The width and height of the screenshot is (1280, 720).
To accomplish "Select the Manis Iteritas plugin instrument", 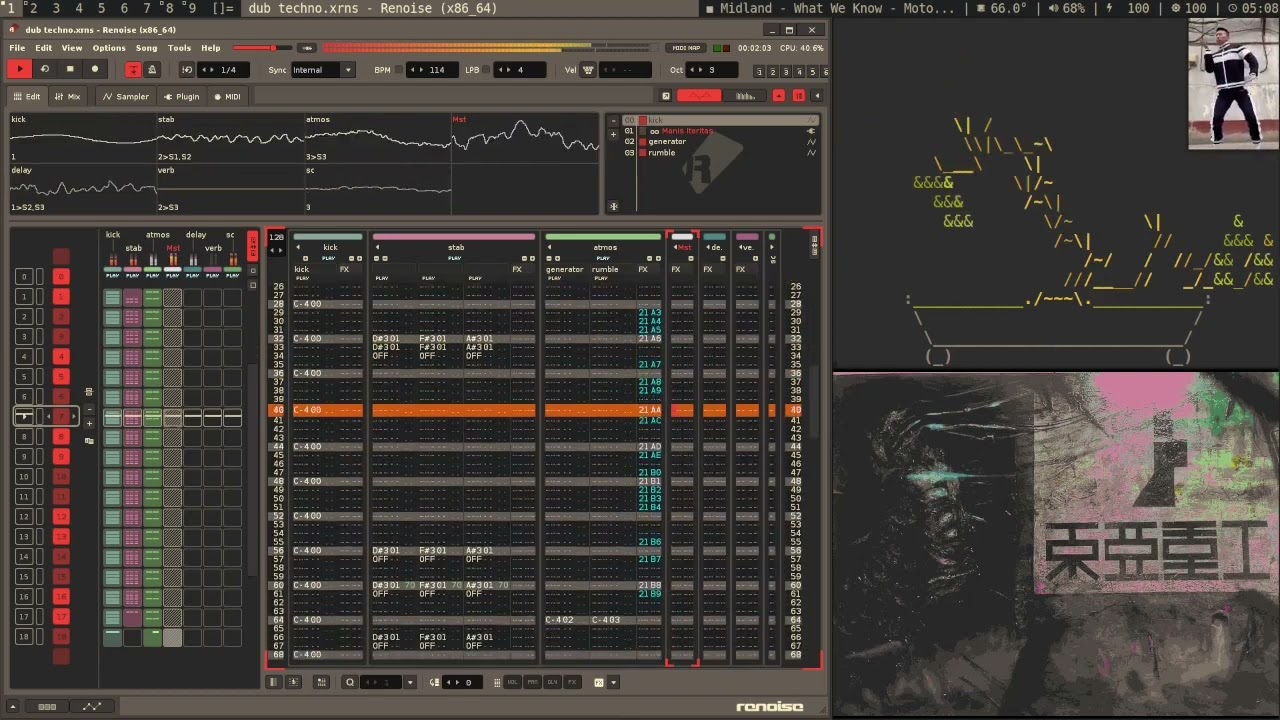I will pos(720,131).
